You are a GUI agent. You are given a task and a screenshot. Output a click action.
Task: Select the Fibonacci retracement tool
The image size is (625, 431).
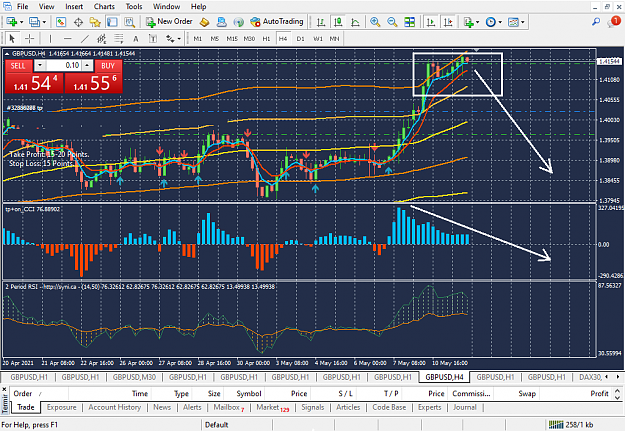119,38
